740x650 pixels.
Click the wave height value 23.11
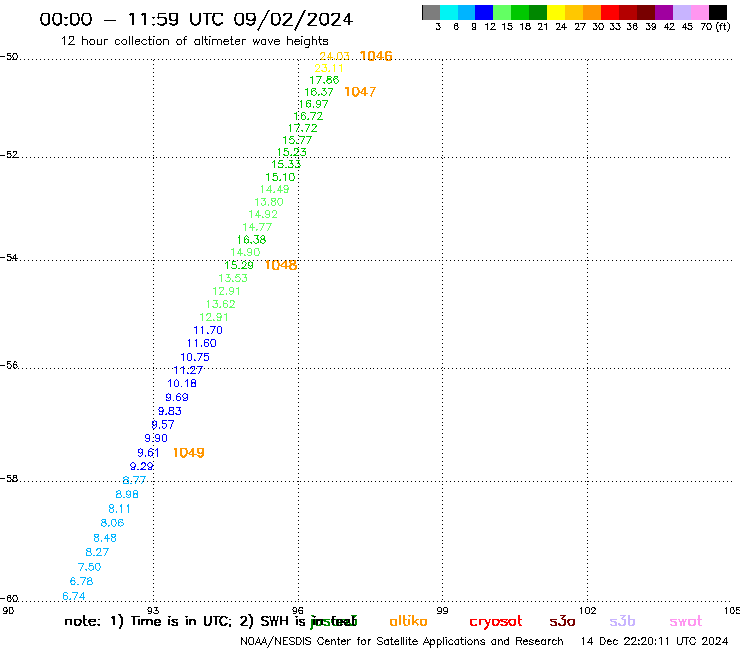[329, 68]
